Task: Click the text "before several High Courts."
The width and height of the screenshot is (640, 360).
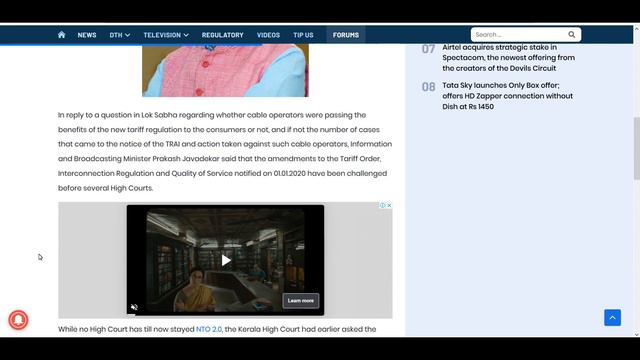Action: click(x=105, y=188)
